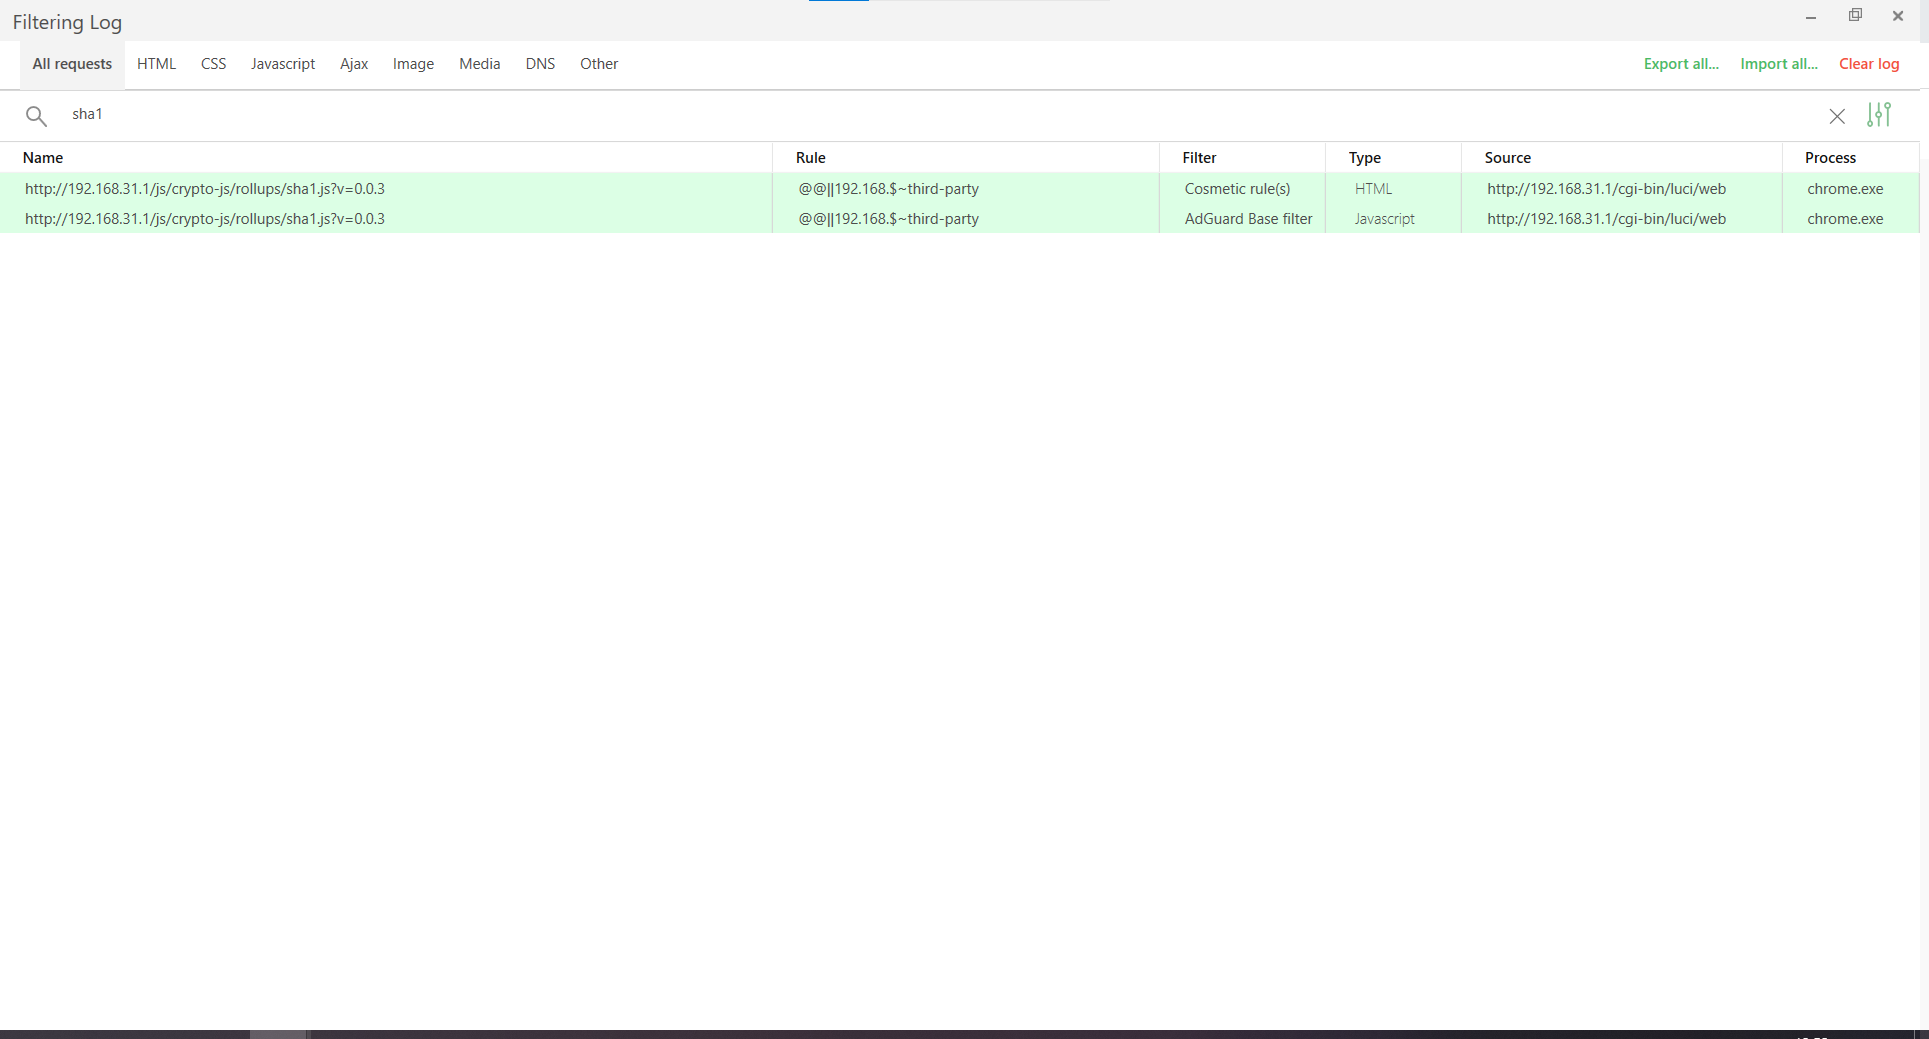Image resolution: width=1929 pixels, height=1039 pixels.
Task: Click the Cosmetic rule(s) filter entry
Action: point(1237,188)
